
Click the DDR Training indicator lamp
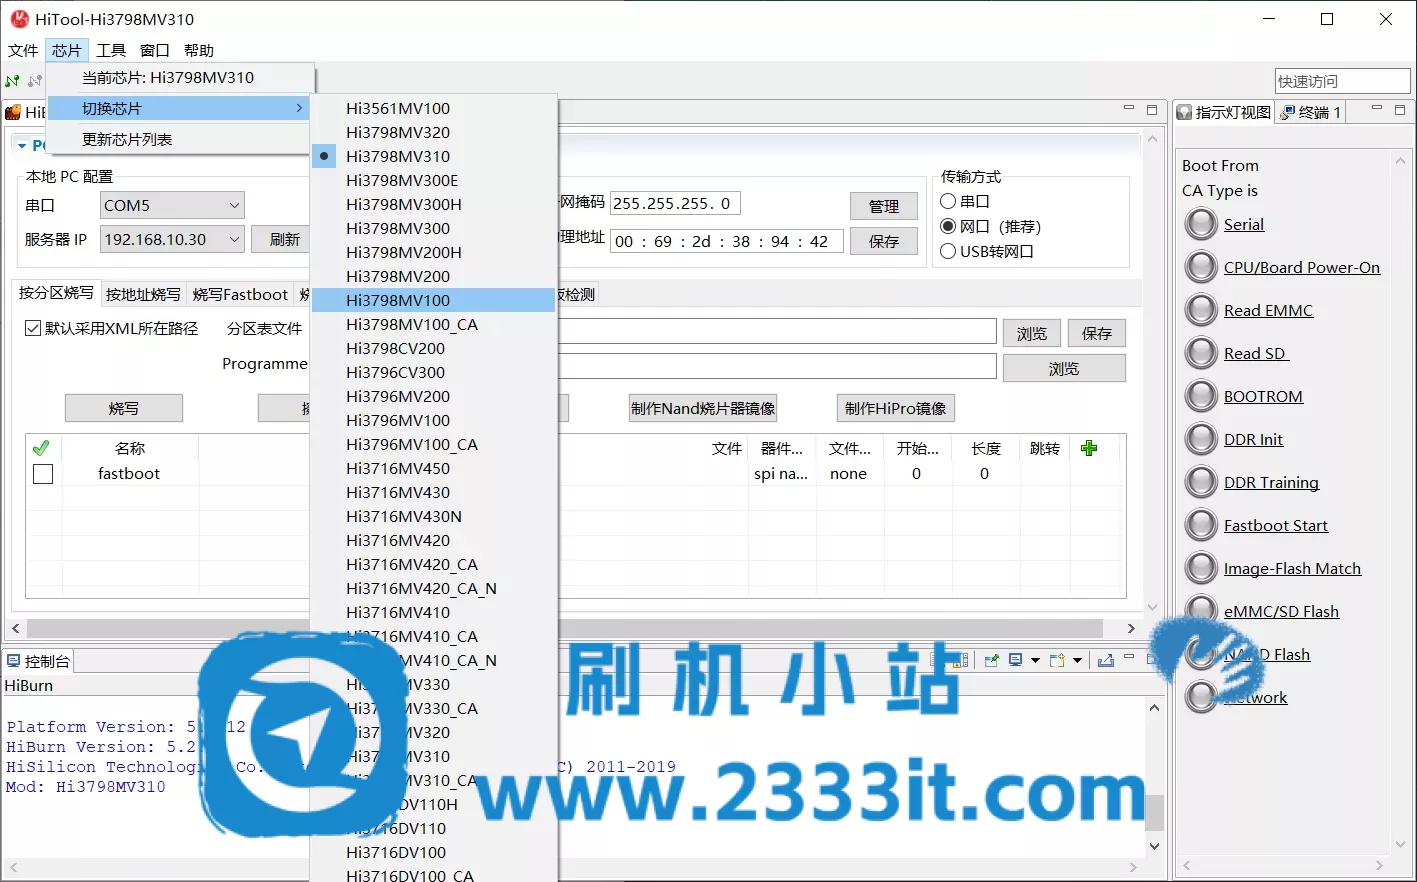pos(1200,482)
